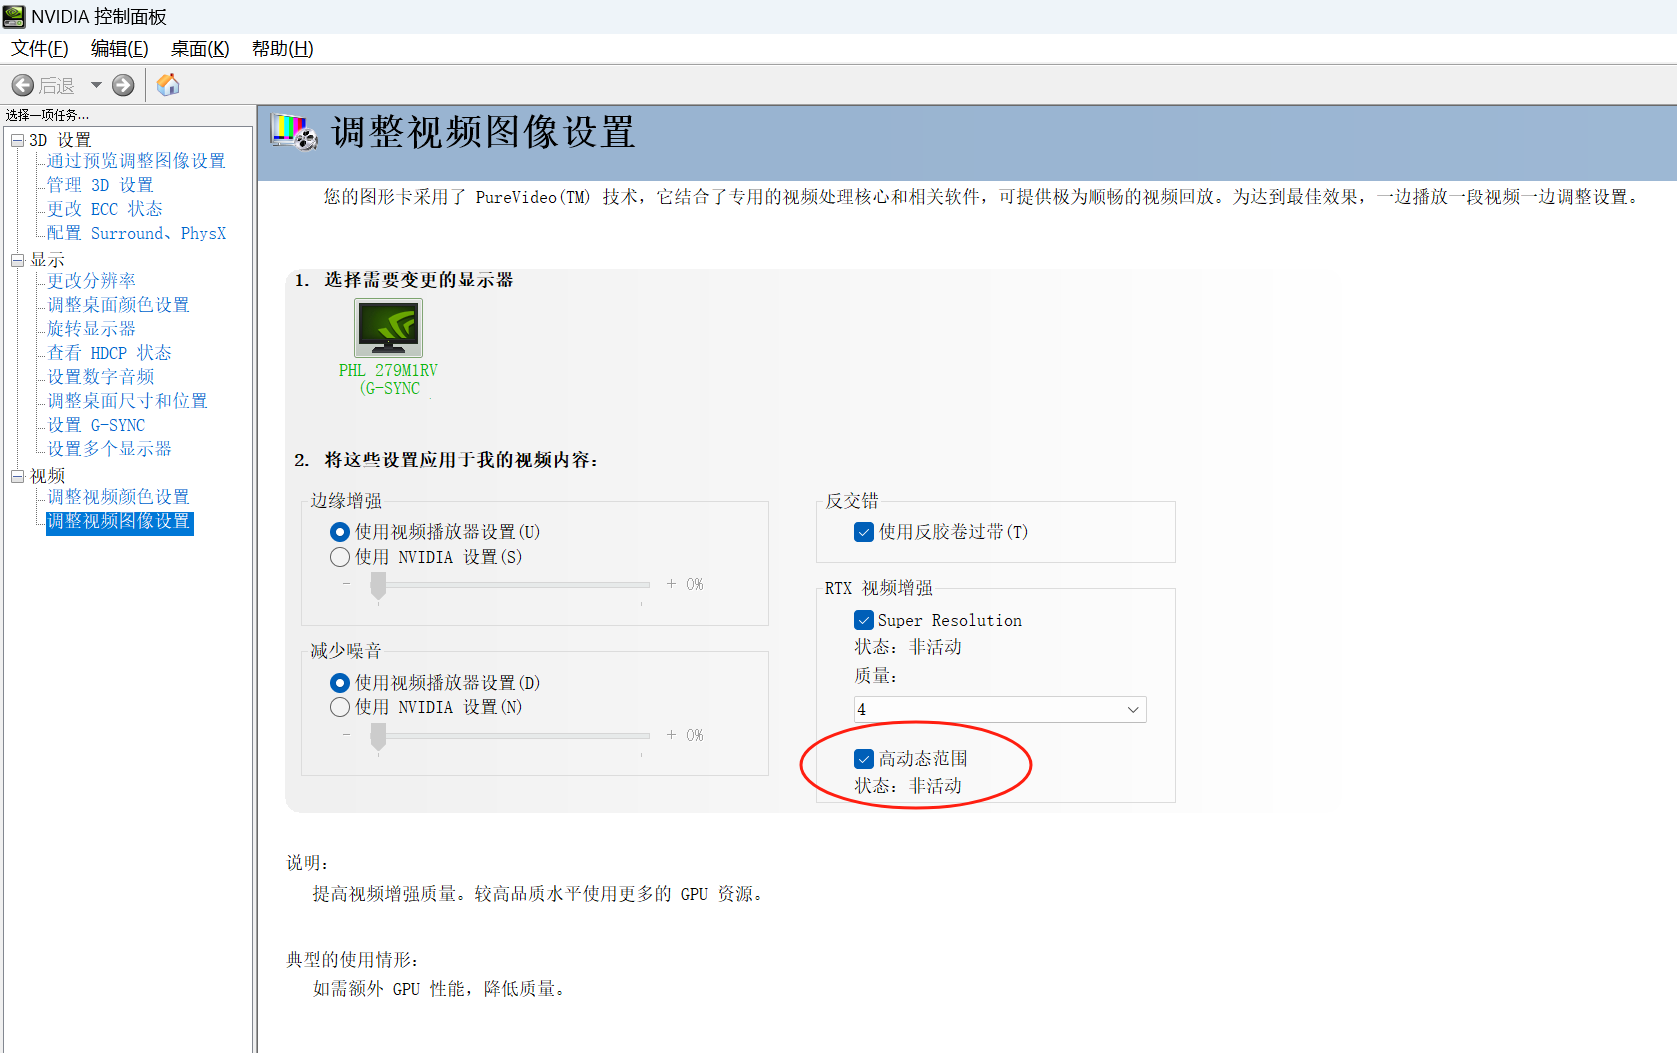Click noise reduction slider plus sign
1677x1053 pixels.
click(x=671, y=734)
